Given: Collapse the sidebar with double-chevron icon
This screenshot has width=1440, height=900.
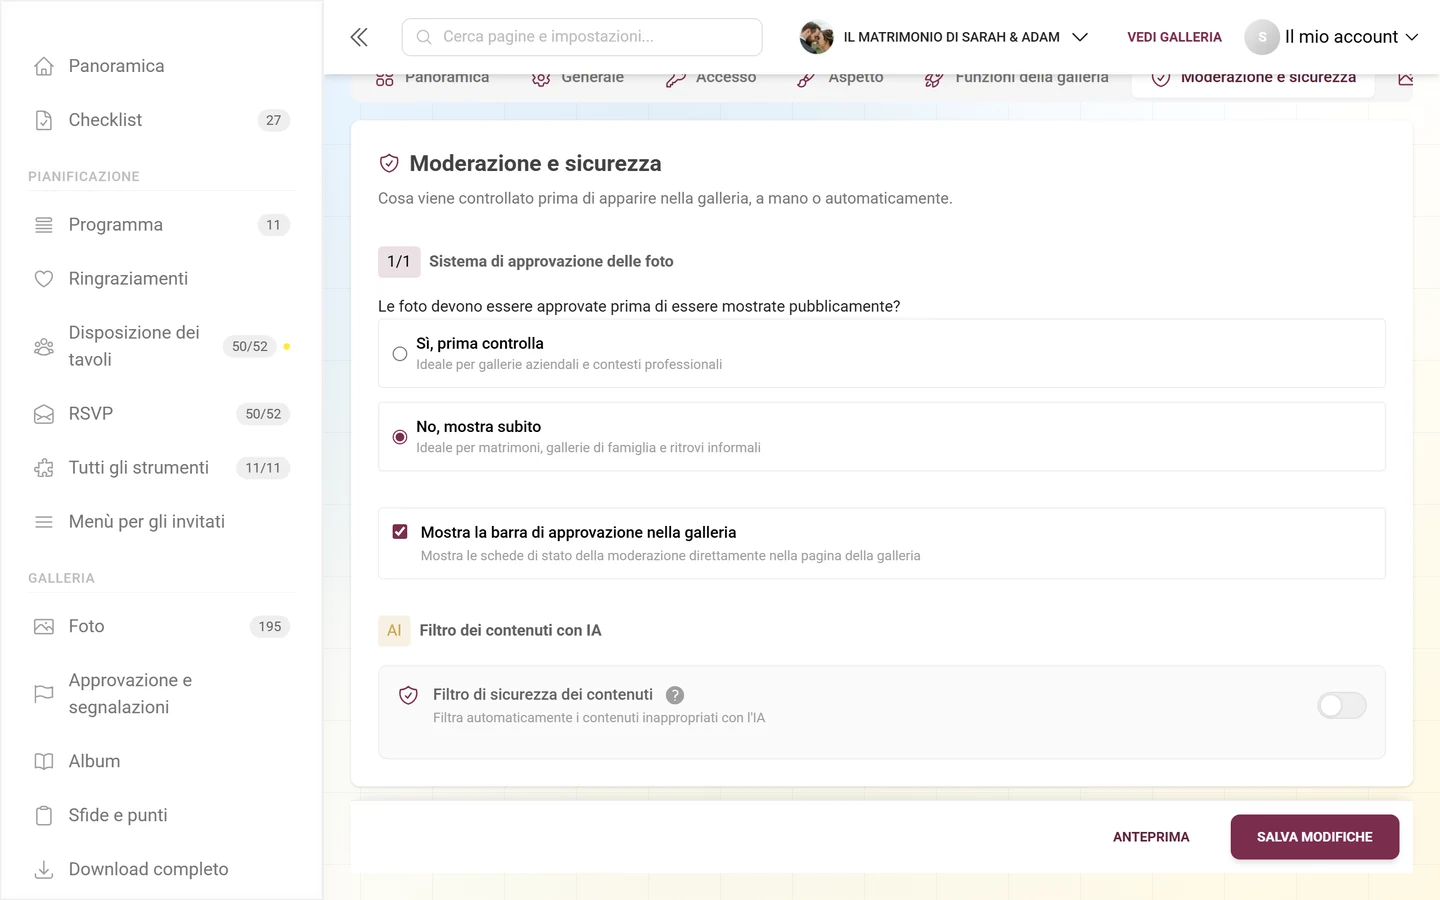Looking at the screenshot, I should coord(359,37).
